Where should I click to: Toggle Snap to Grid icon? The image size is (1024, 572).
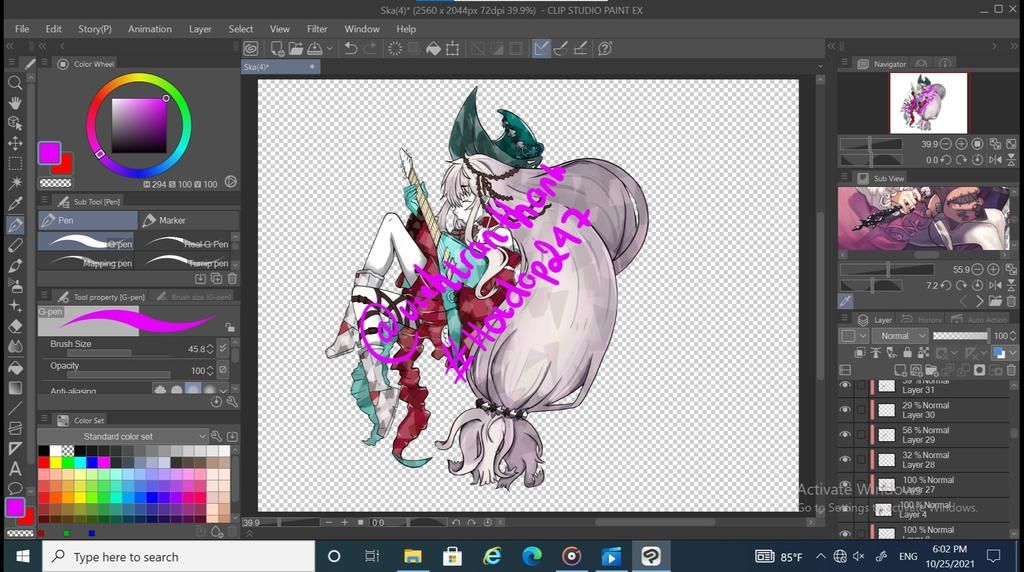click(580, 48)
